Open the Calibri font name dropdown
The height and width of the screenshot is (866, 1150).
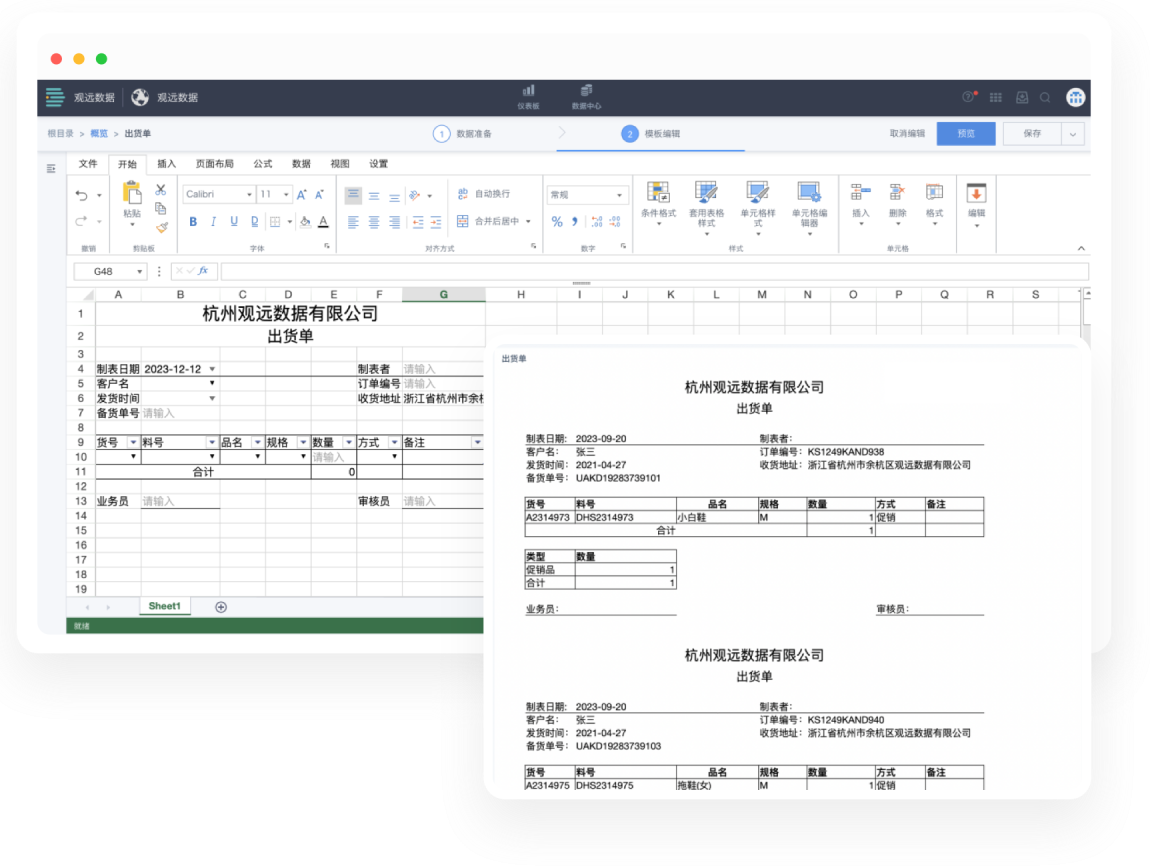(219, 194)
